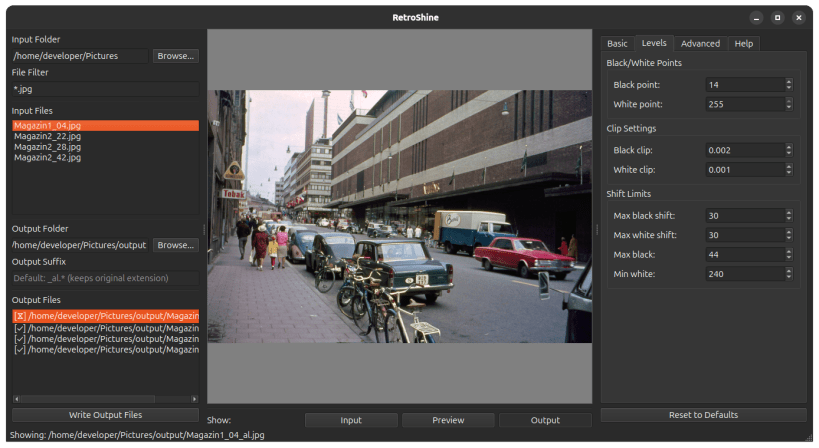Open the Help tab

click(x=743, y=44)
